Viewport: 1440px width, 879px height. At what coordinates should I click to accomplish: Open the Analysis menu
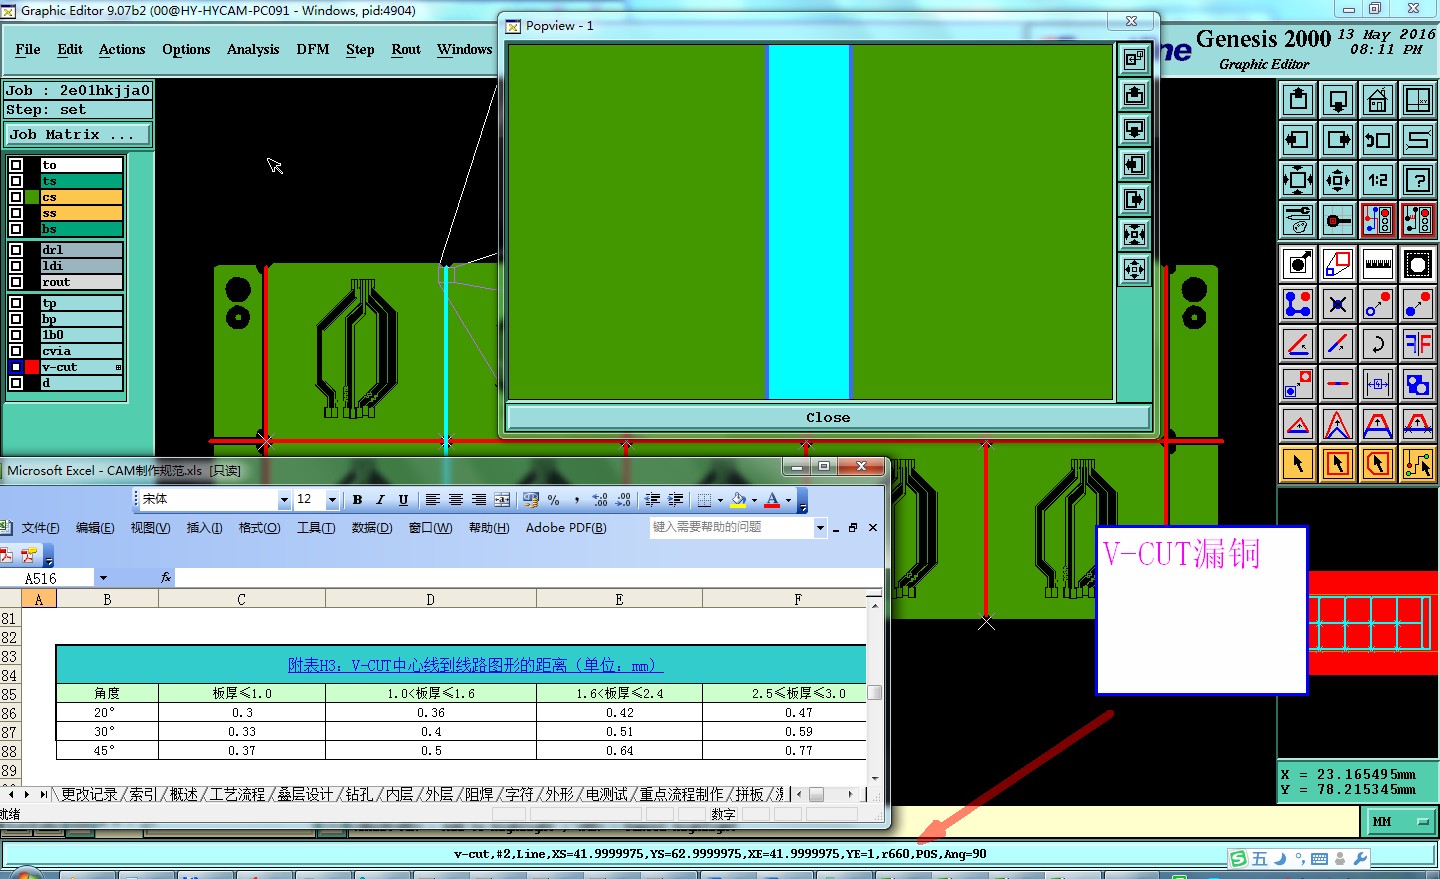click(x=253, y=49)
